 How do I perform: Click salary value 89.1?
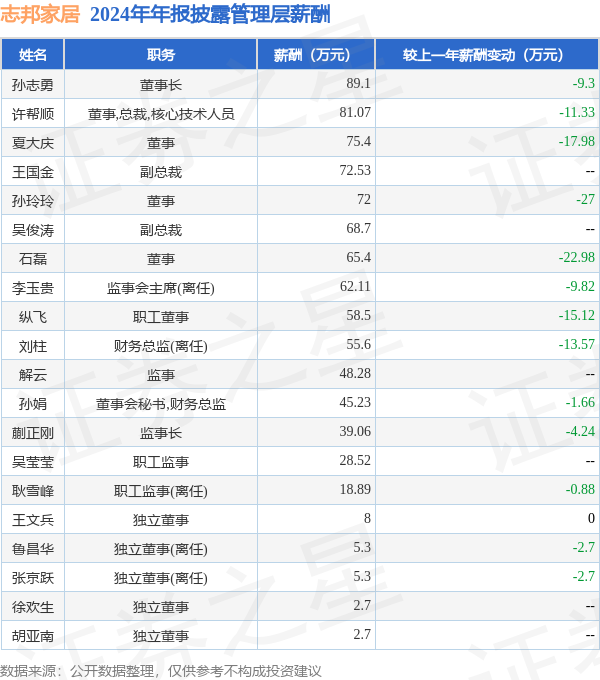click(x=359, y=83)
